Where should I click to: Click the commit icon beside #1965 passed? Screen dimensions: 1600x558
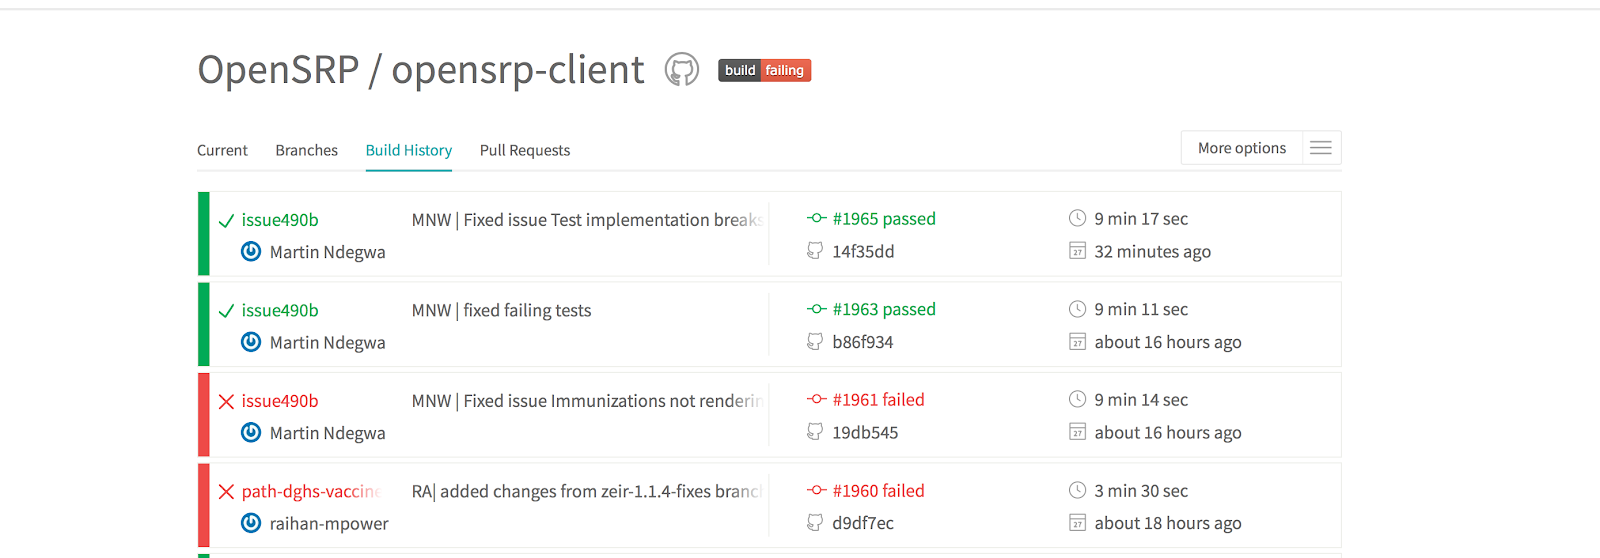pyautogui.click(x=816, y=218)
